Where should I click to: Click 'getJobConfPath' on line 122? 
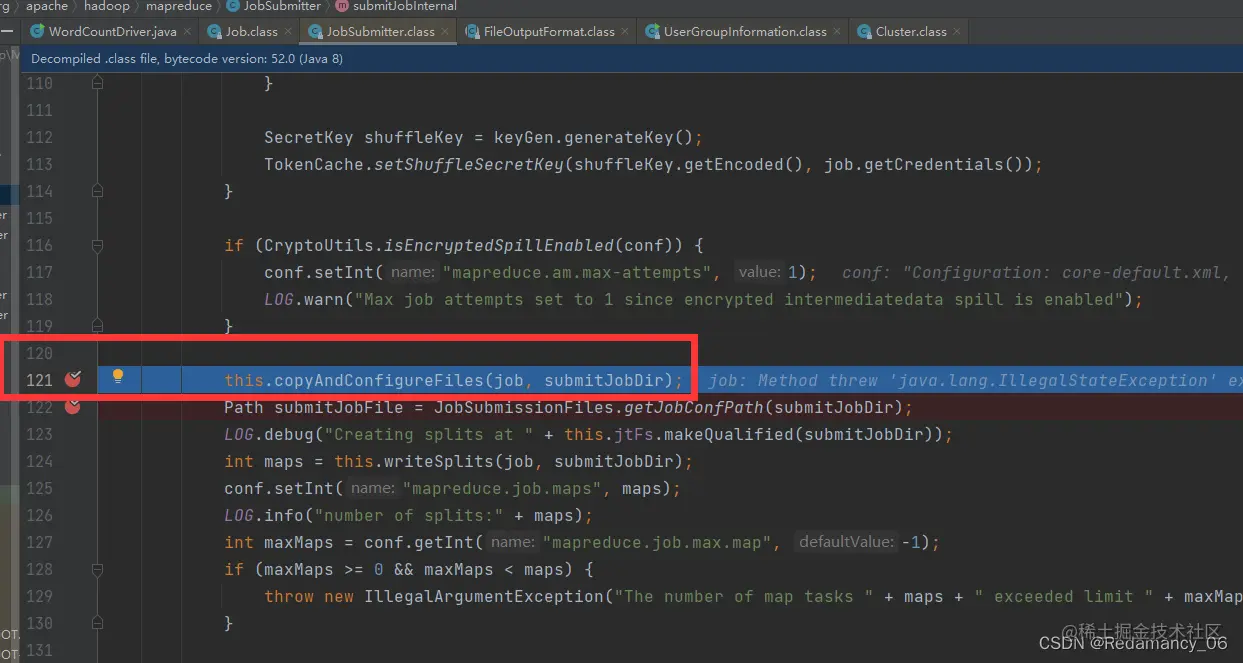(694, 407)
